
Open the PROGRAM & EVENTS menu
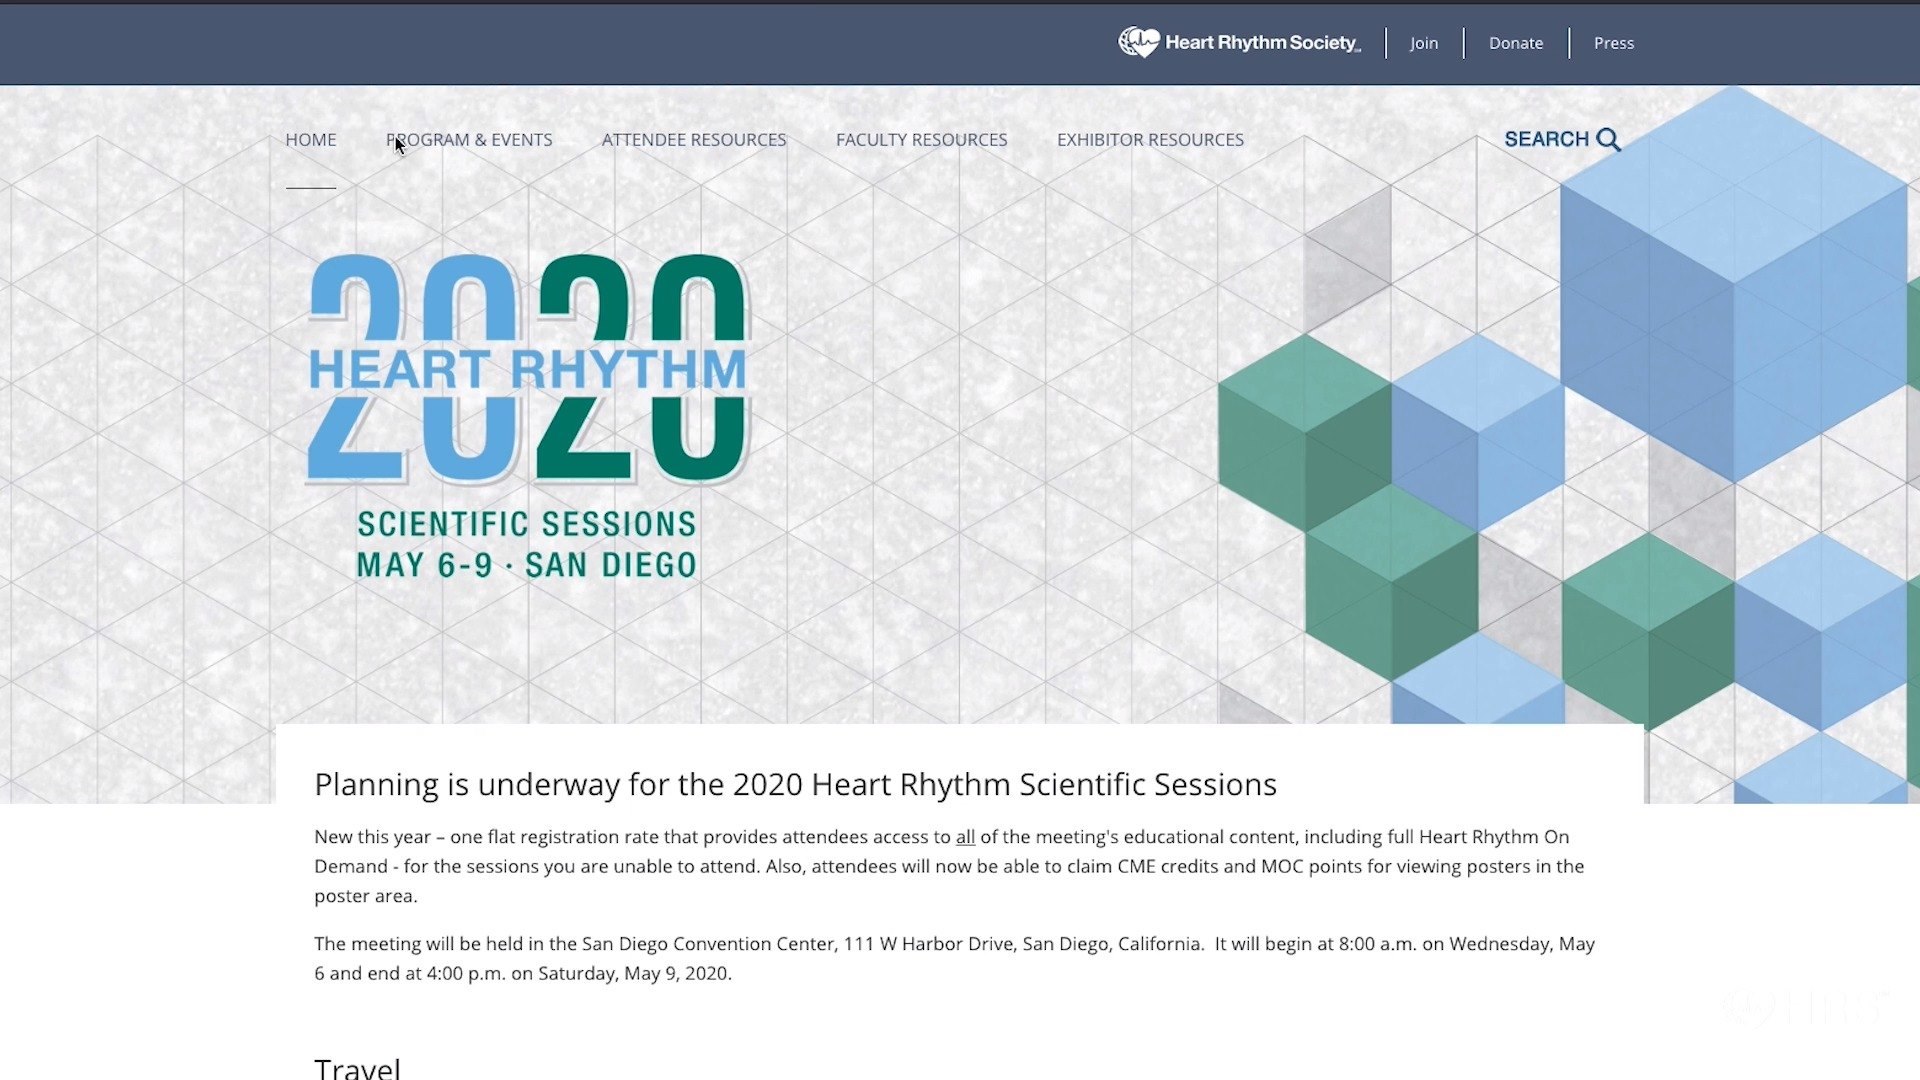pyautogui.click(x=469, y=140)
